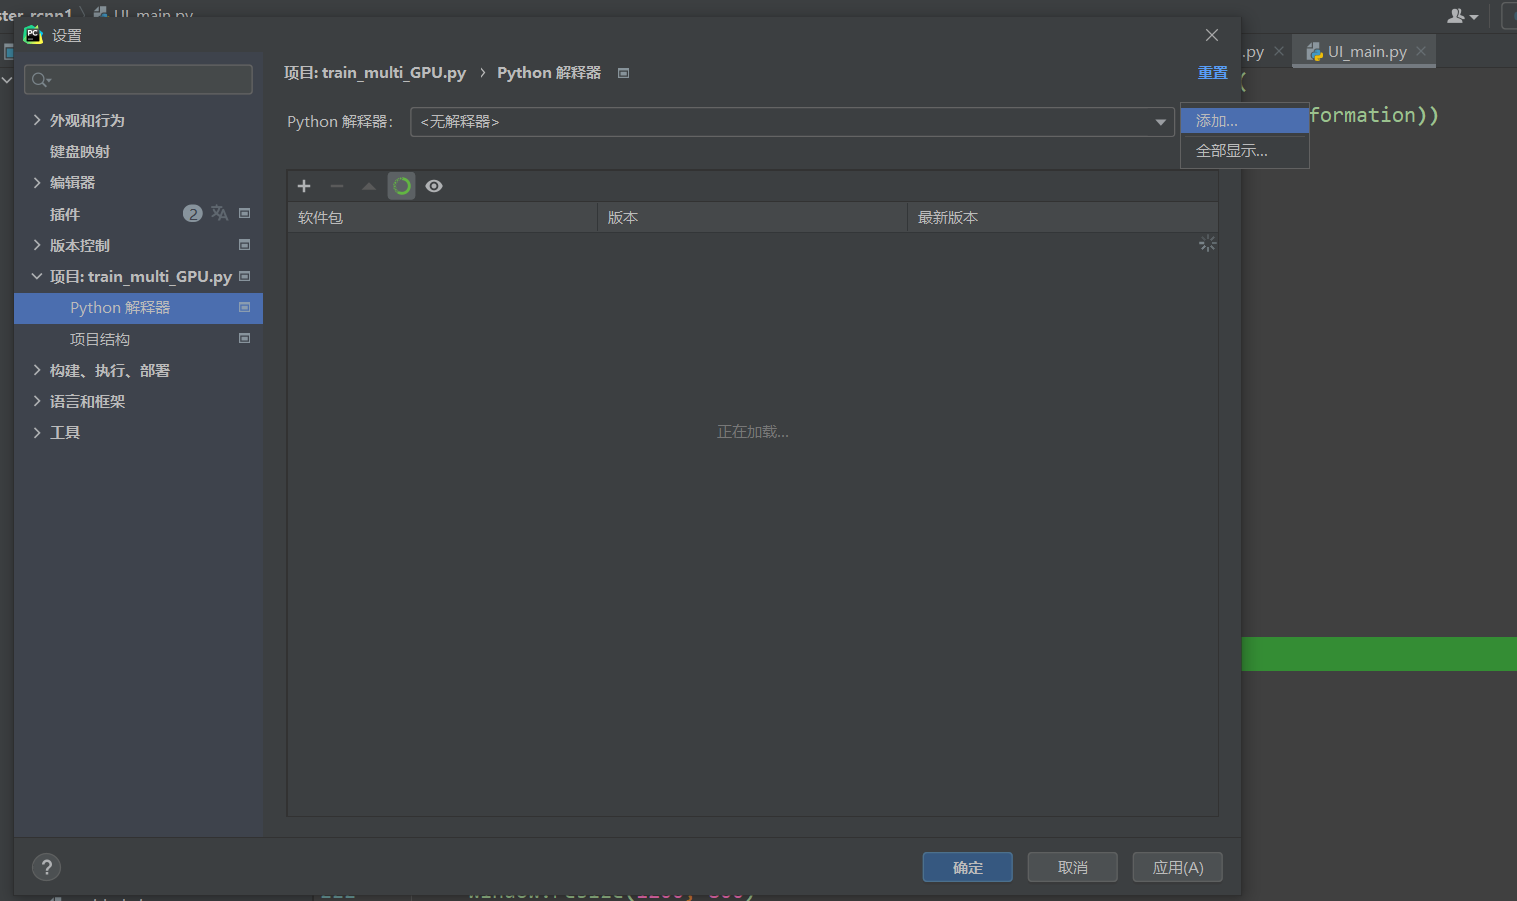Image resolution: width=1517 pixels, height=901 pixels.
Task: Collapse the 项目: train_multi_GPU.py section
Action: (x=37, y=276)
